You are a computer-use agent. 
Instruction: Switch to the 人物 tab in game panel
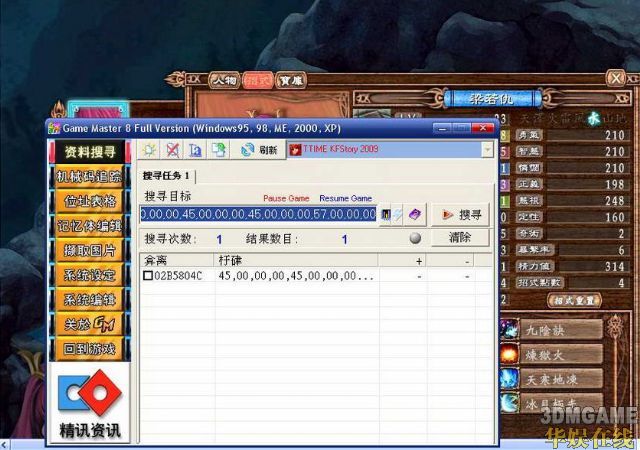tap(224, 80)
